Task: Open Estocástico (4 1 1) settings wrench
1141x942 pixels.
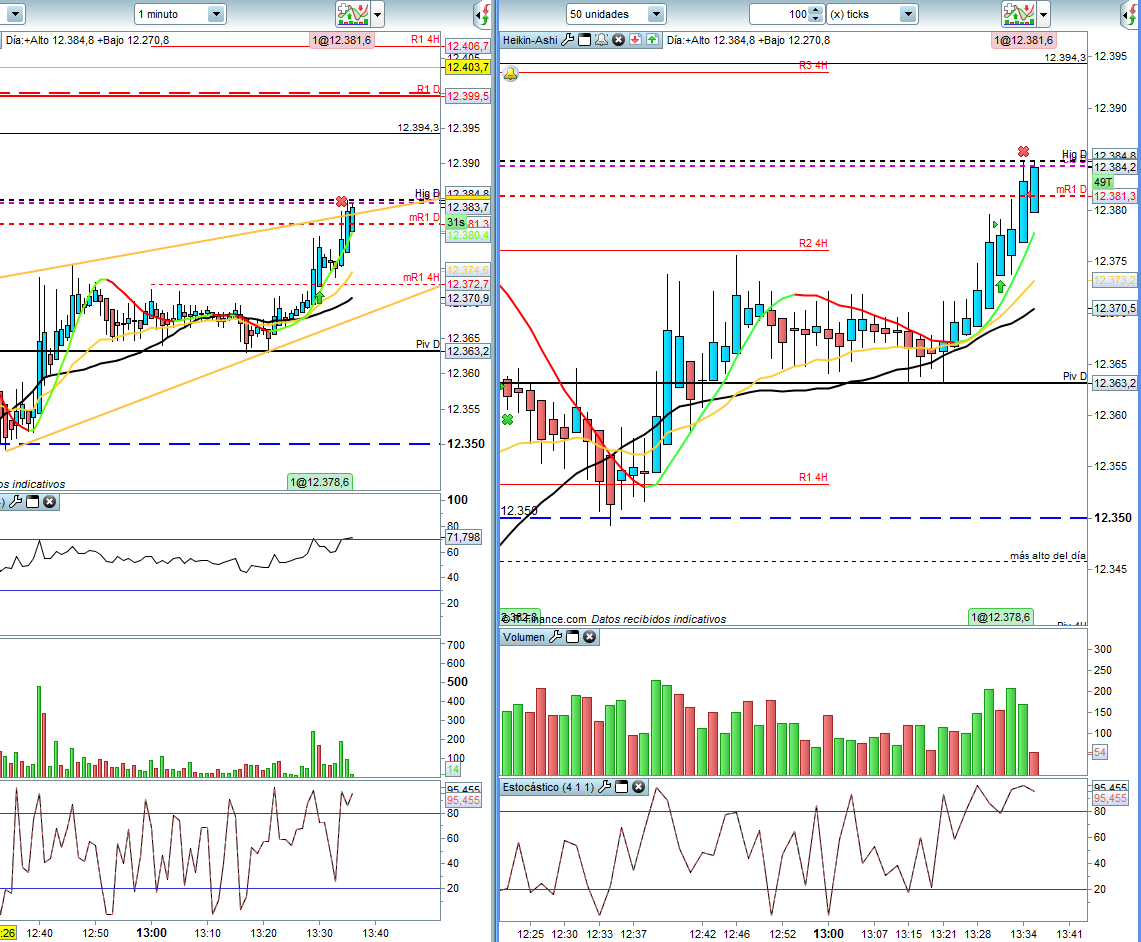Action: [604, 787]
